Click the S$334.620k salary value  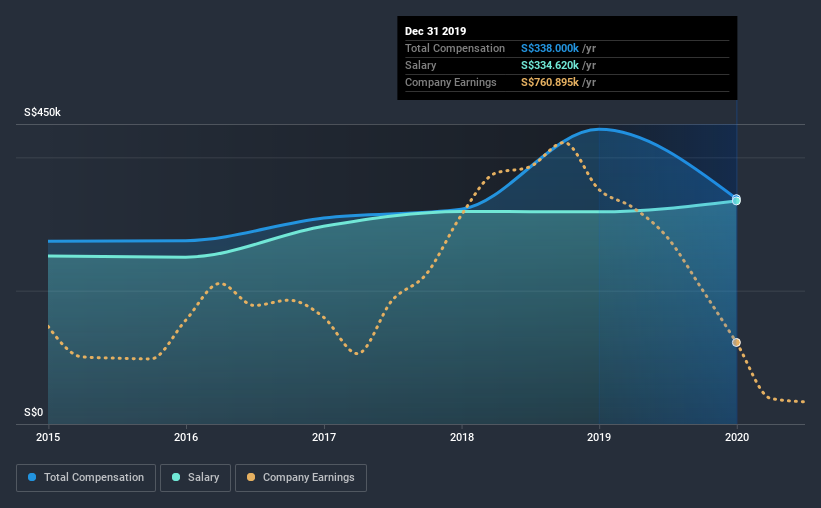[x=550, y=65]
